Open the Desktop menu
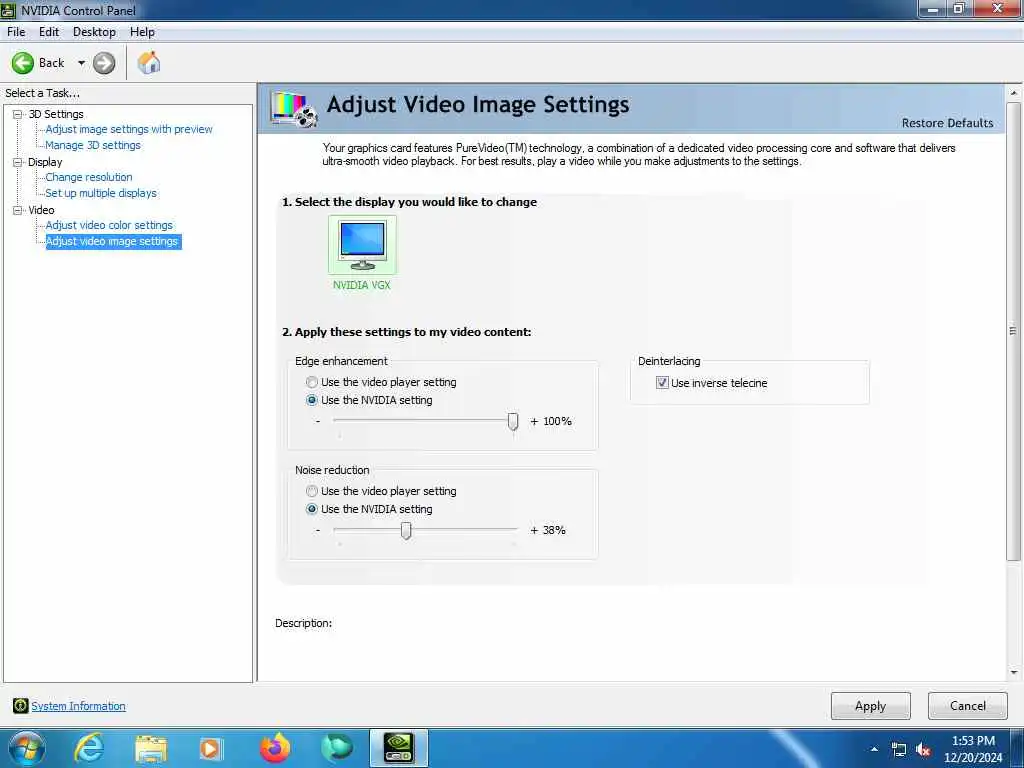Viewport: 1024px width, 768px height. pyautogui.click(x=94, y=31)
